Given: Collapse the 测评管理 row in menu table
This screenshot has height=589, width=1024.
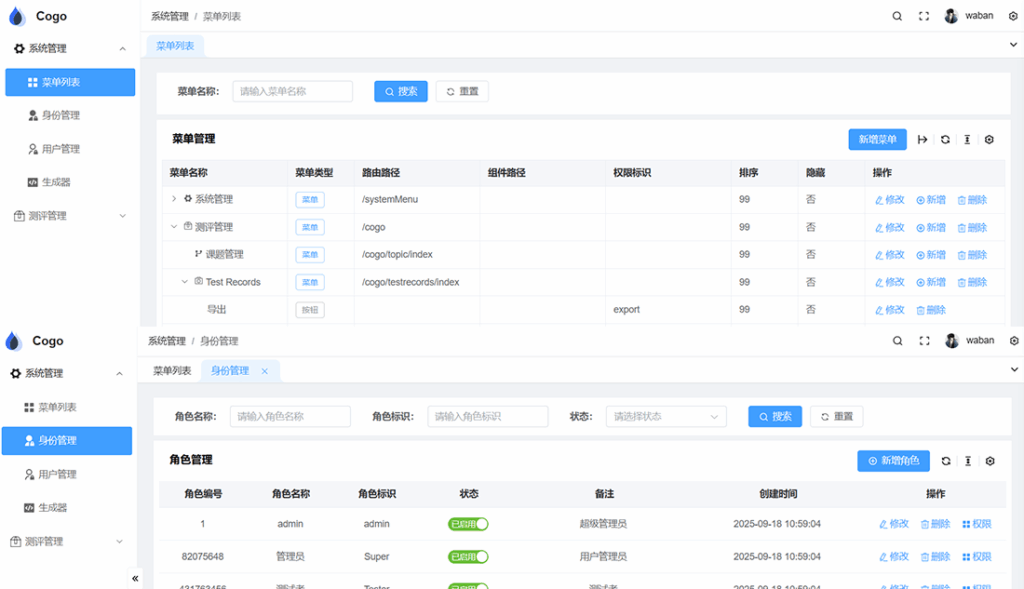Looking at the screenshot, I should click(174, 227).
